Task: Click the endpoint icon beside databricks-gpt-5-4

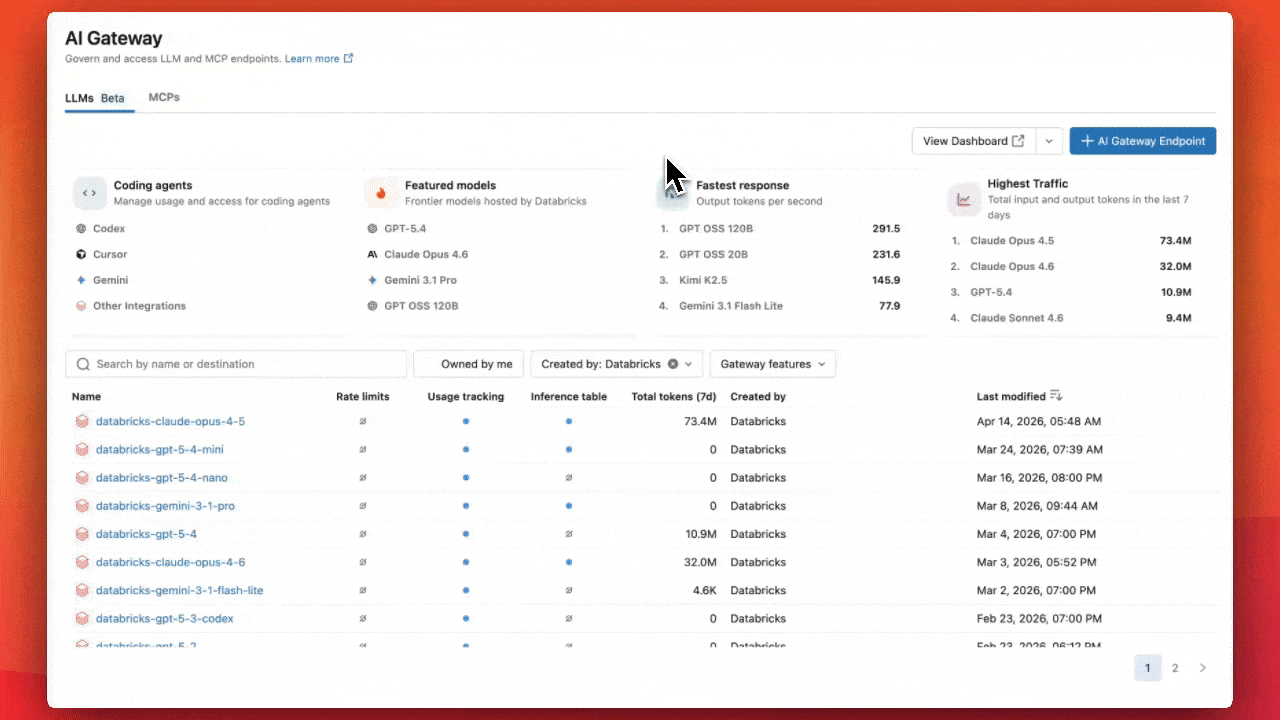Action: 82,534
